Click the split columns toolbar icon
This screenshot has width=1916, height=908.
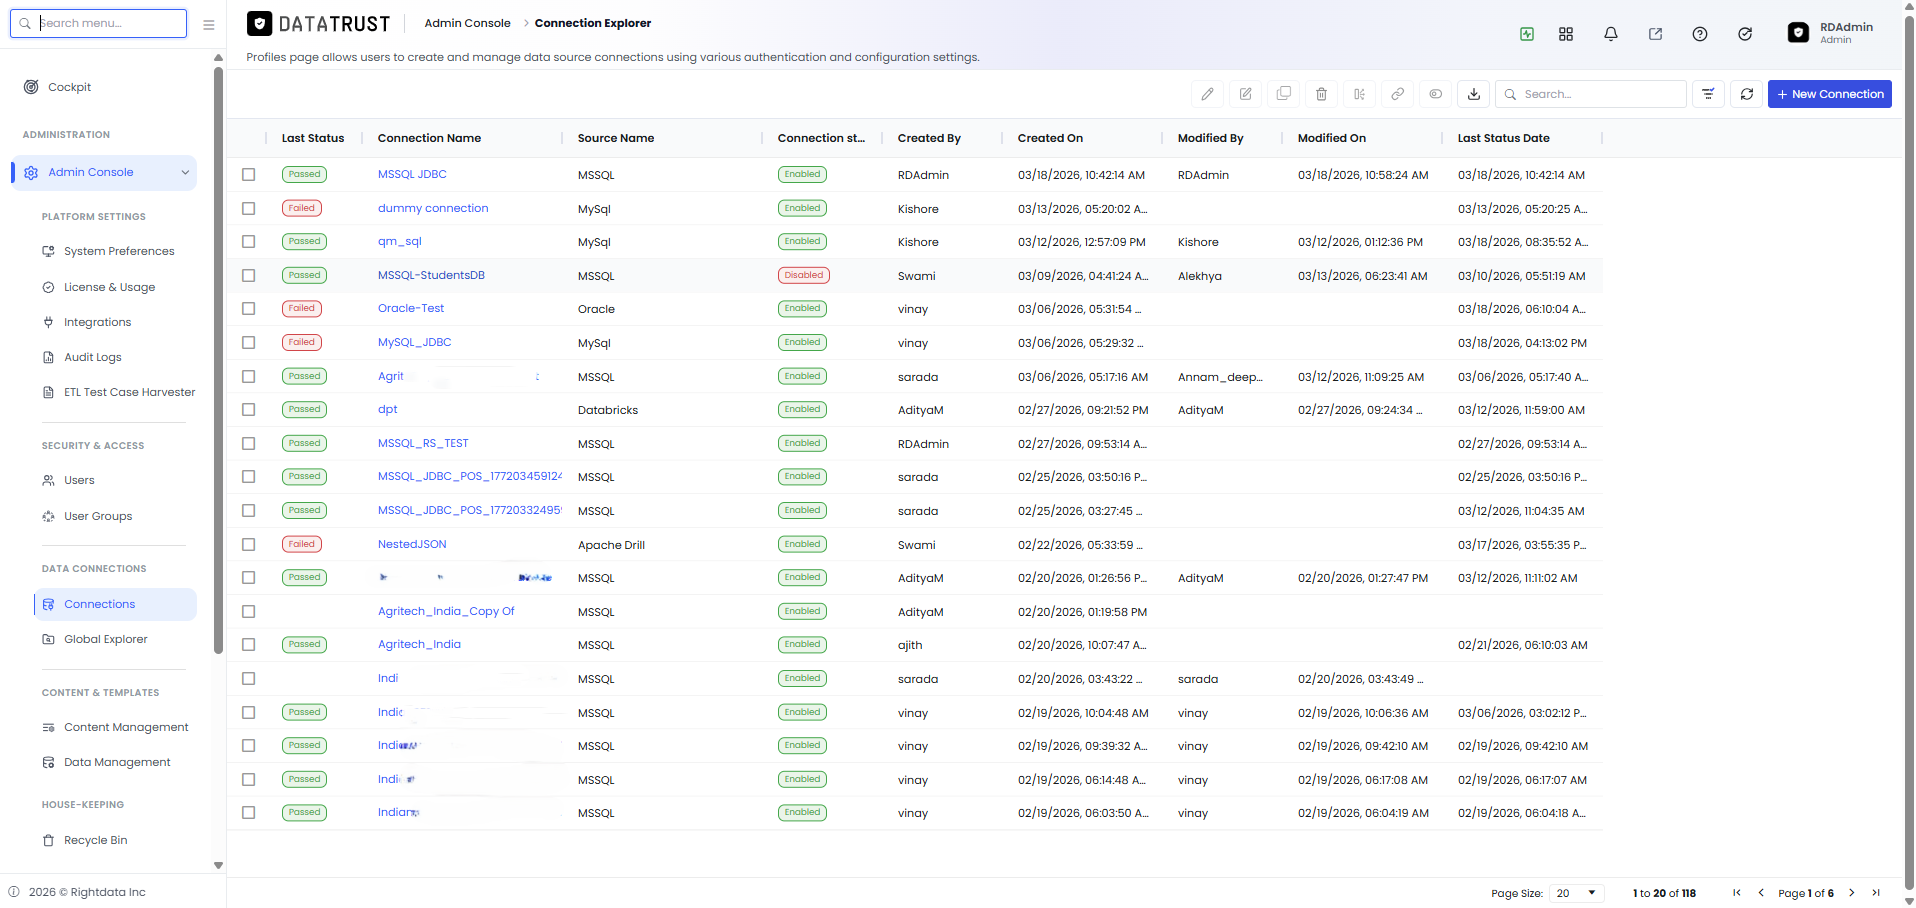1359,94
